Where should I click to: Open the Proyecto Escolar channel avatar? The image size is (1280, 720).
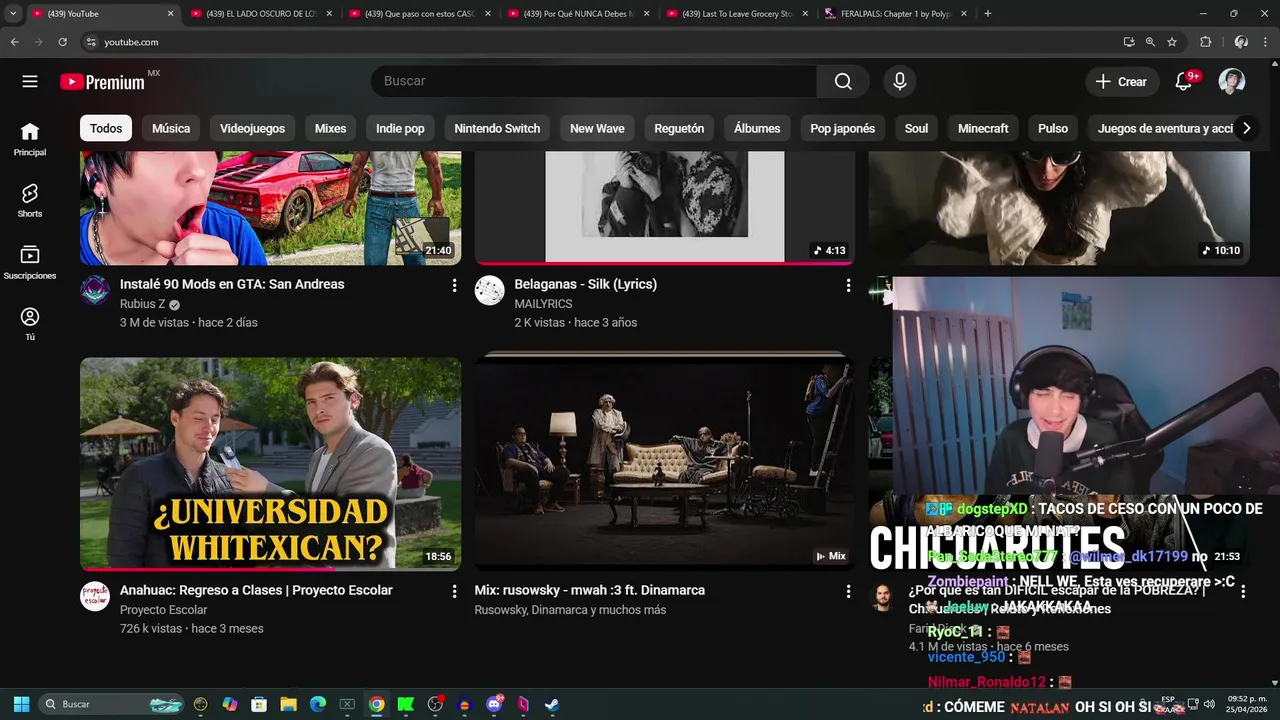pyautogui.click(x=95, y=596)
